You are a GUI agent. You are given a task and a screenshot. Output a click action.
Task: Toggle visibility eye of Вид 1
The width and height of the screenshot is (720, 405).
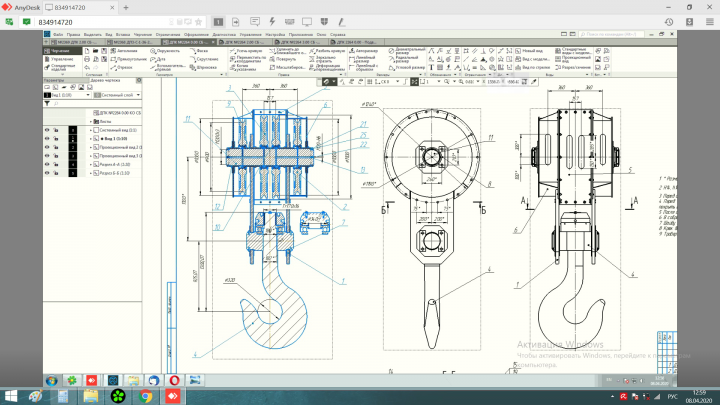[x=47, y=139]
